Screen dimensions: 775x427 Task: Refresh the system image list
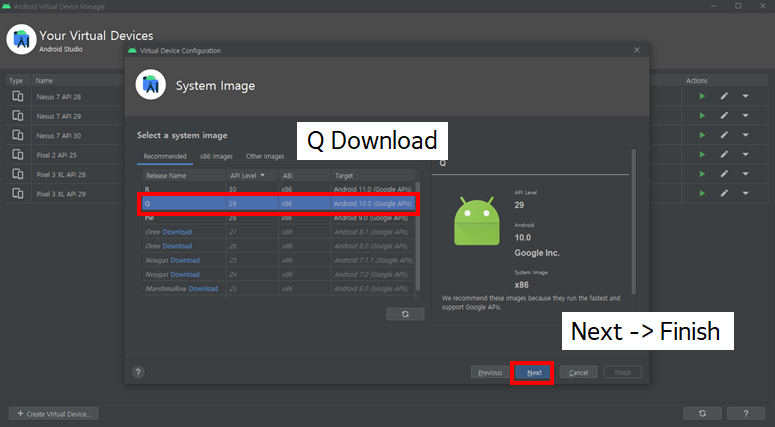pos(405,314)
